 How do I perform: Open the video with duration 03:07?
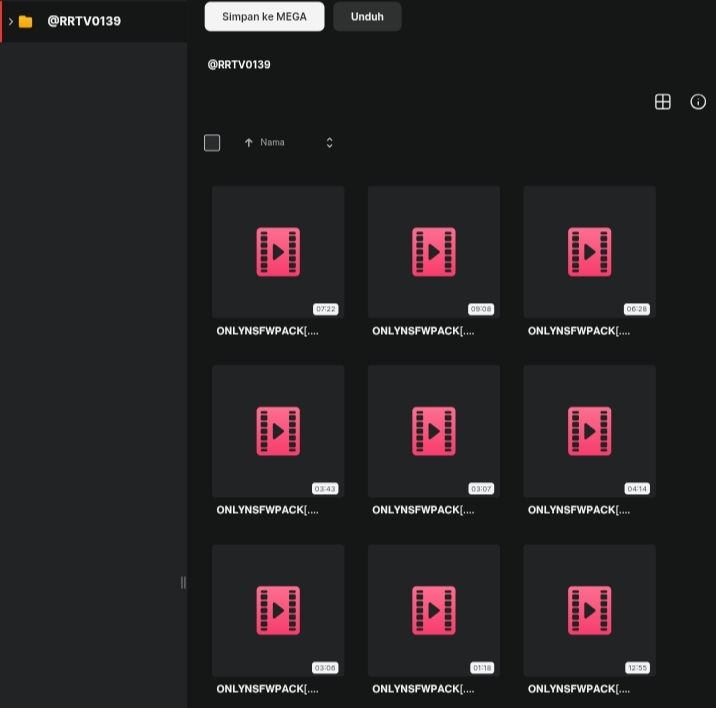[x=434, y=431]
